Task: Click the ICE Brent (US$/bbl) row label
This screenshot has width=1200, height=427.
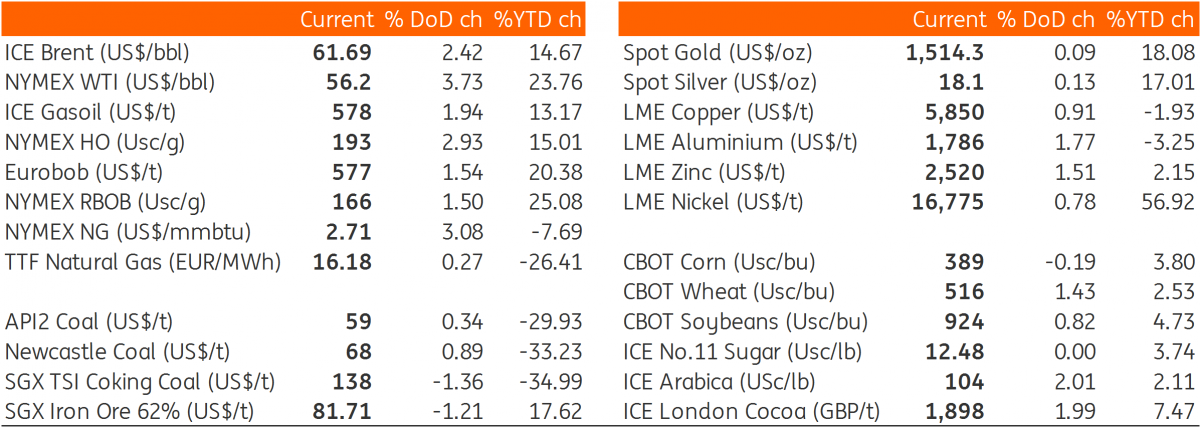Action: (97, 52)
